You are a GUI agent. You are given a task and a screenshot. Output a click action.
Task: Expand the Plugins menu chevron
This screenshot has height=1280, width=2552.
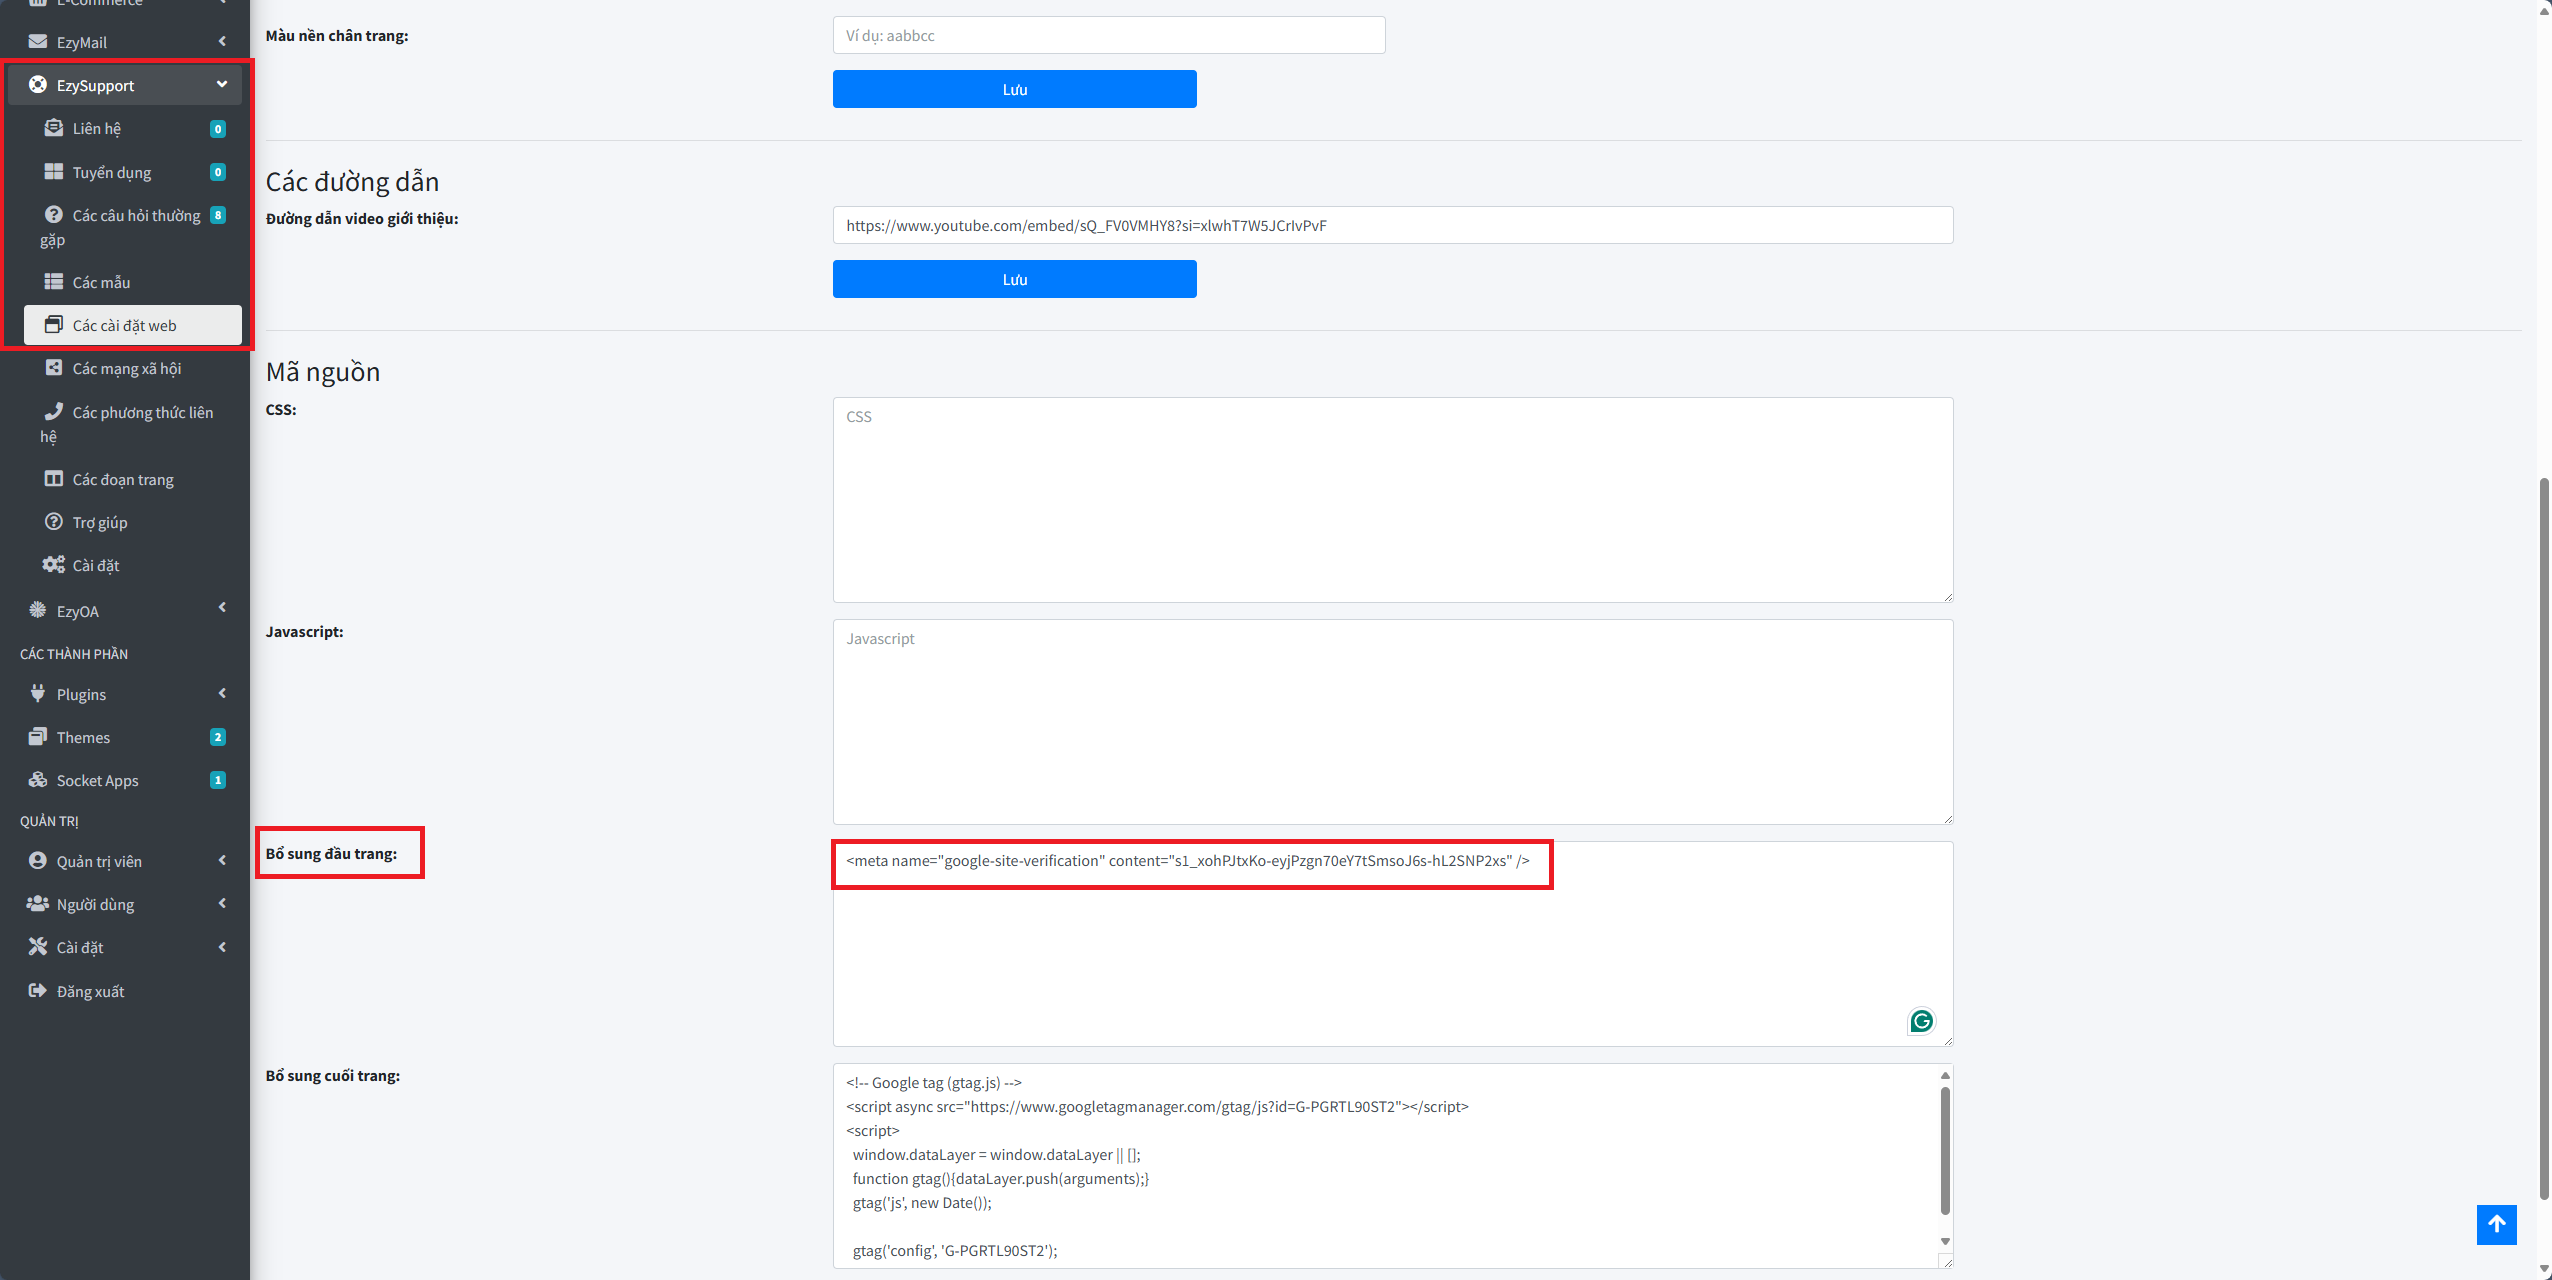pos(222,694)
